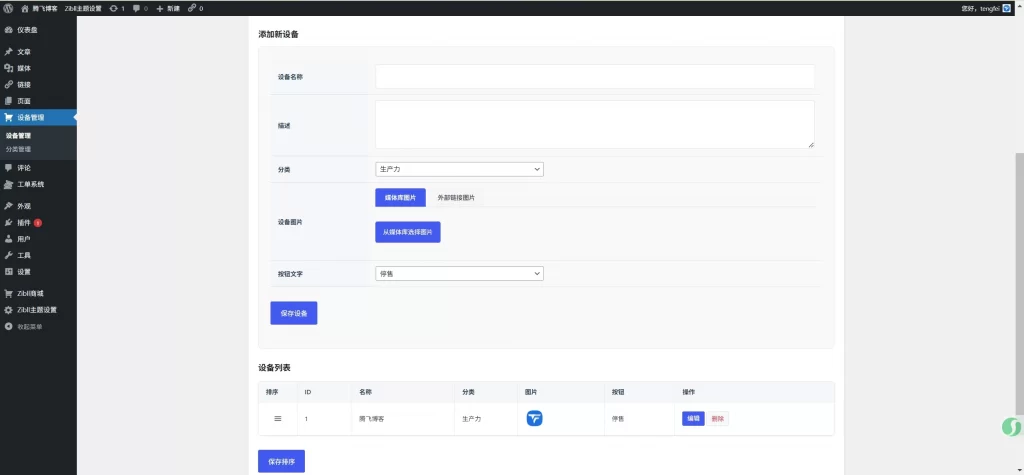This screenshot has width=1024, height=475.
Task: Click into the 设备名称 text field
Action: pos(594,77)
